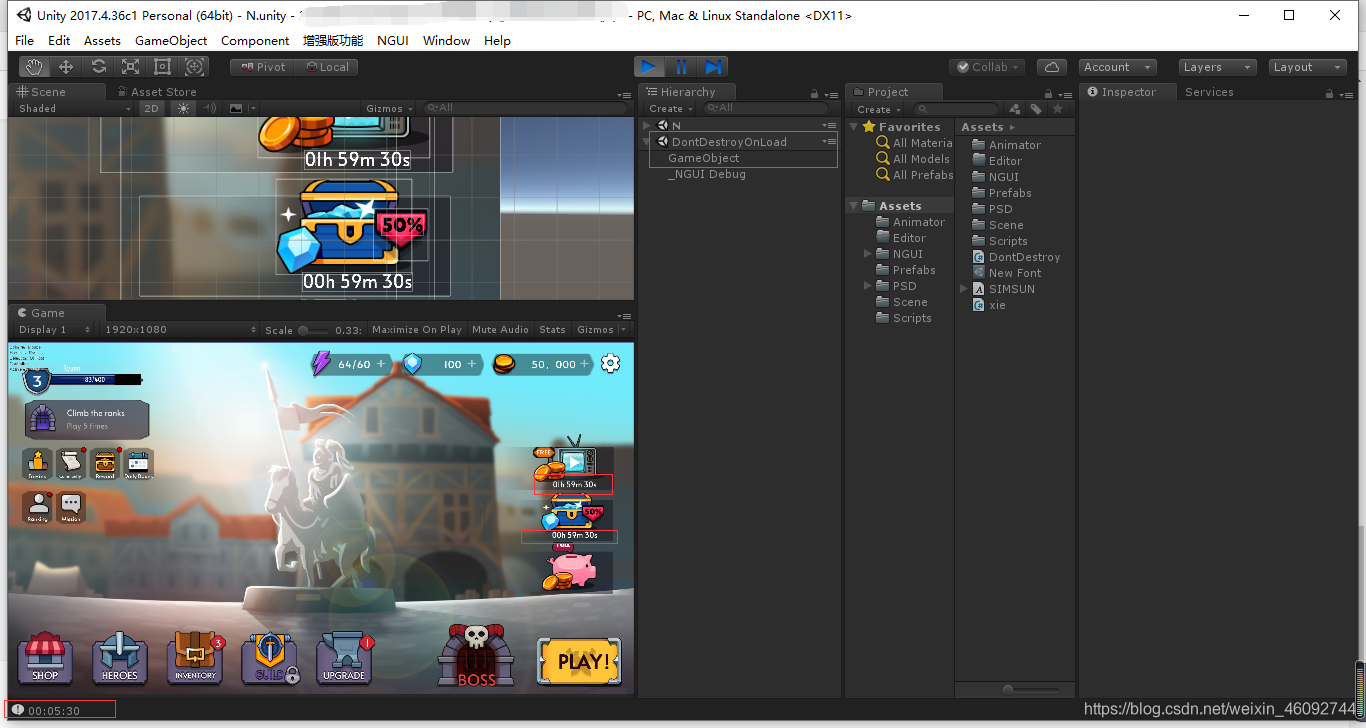Expand the NGUI folder in Assets tree
The width and height of the screenshot is (1366, 728).
pos(868,254)
